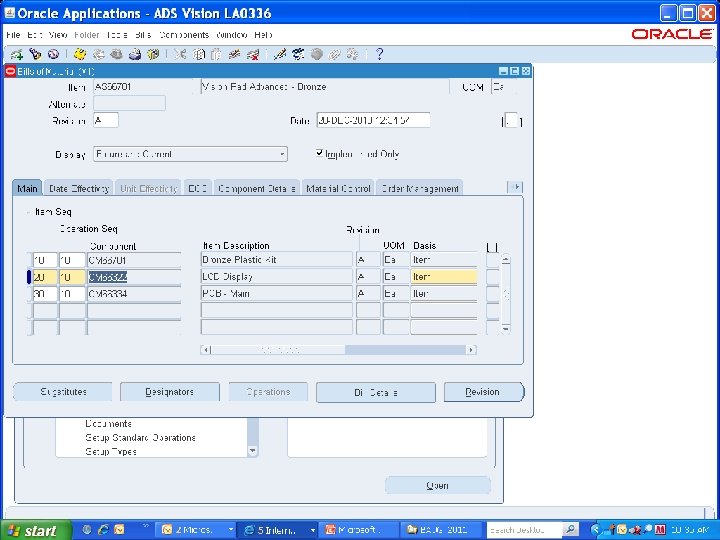Switch to the Date Effectivity tab
Image resolution: width=720 pixels, height=540 pixels.
pos(79,188)
